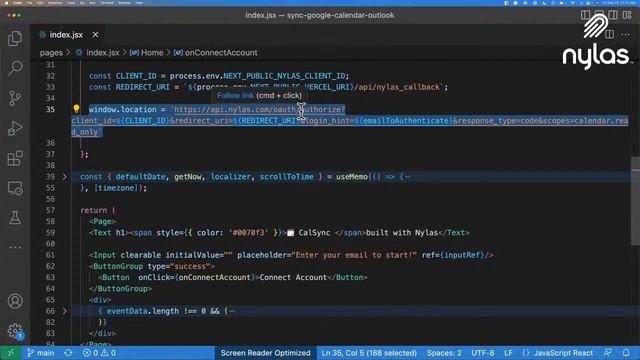
Task: Go to line via Ln 35, Col 5
Action: tap(369, 353)
